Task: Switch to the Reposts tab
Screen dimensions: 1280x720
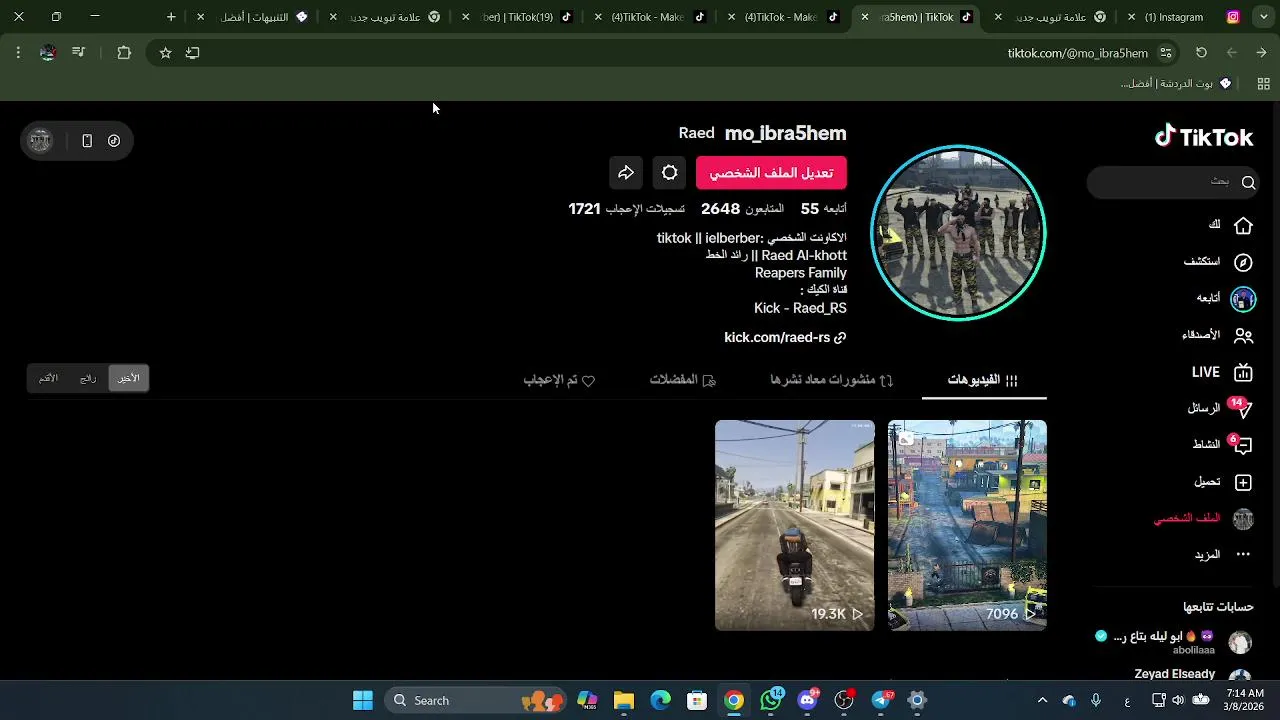Action: tap(832, 380)
